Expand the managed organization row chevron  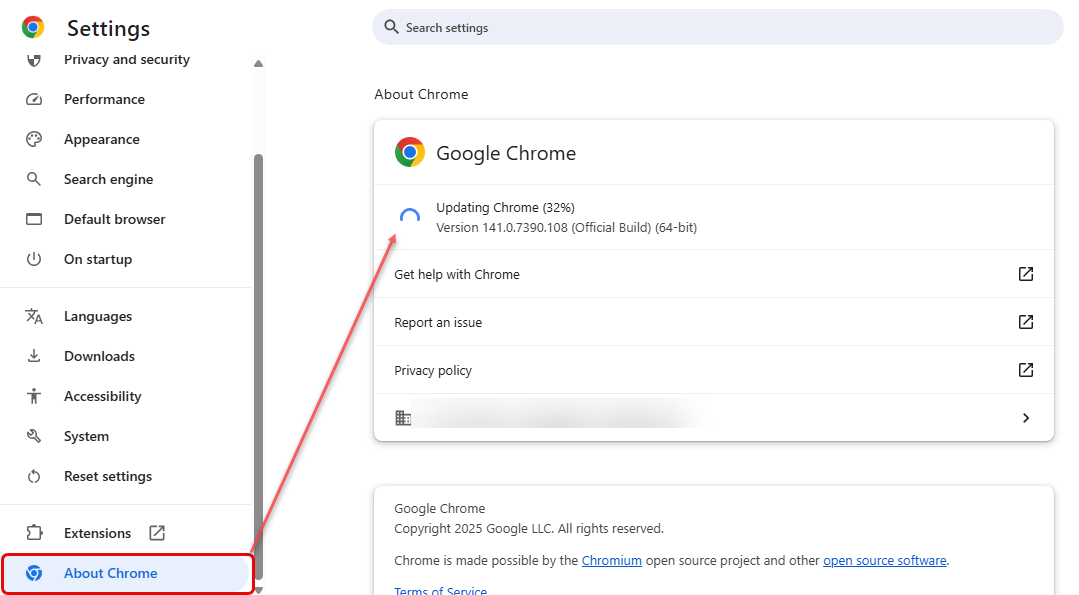[x=1025, y=418]
